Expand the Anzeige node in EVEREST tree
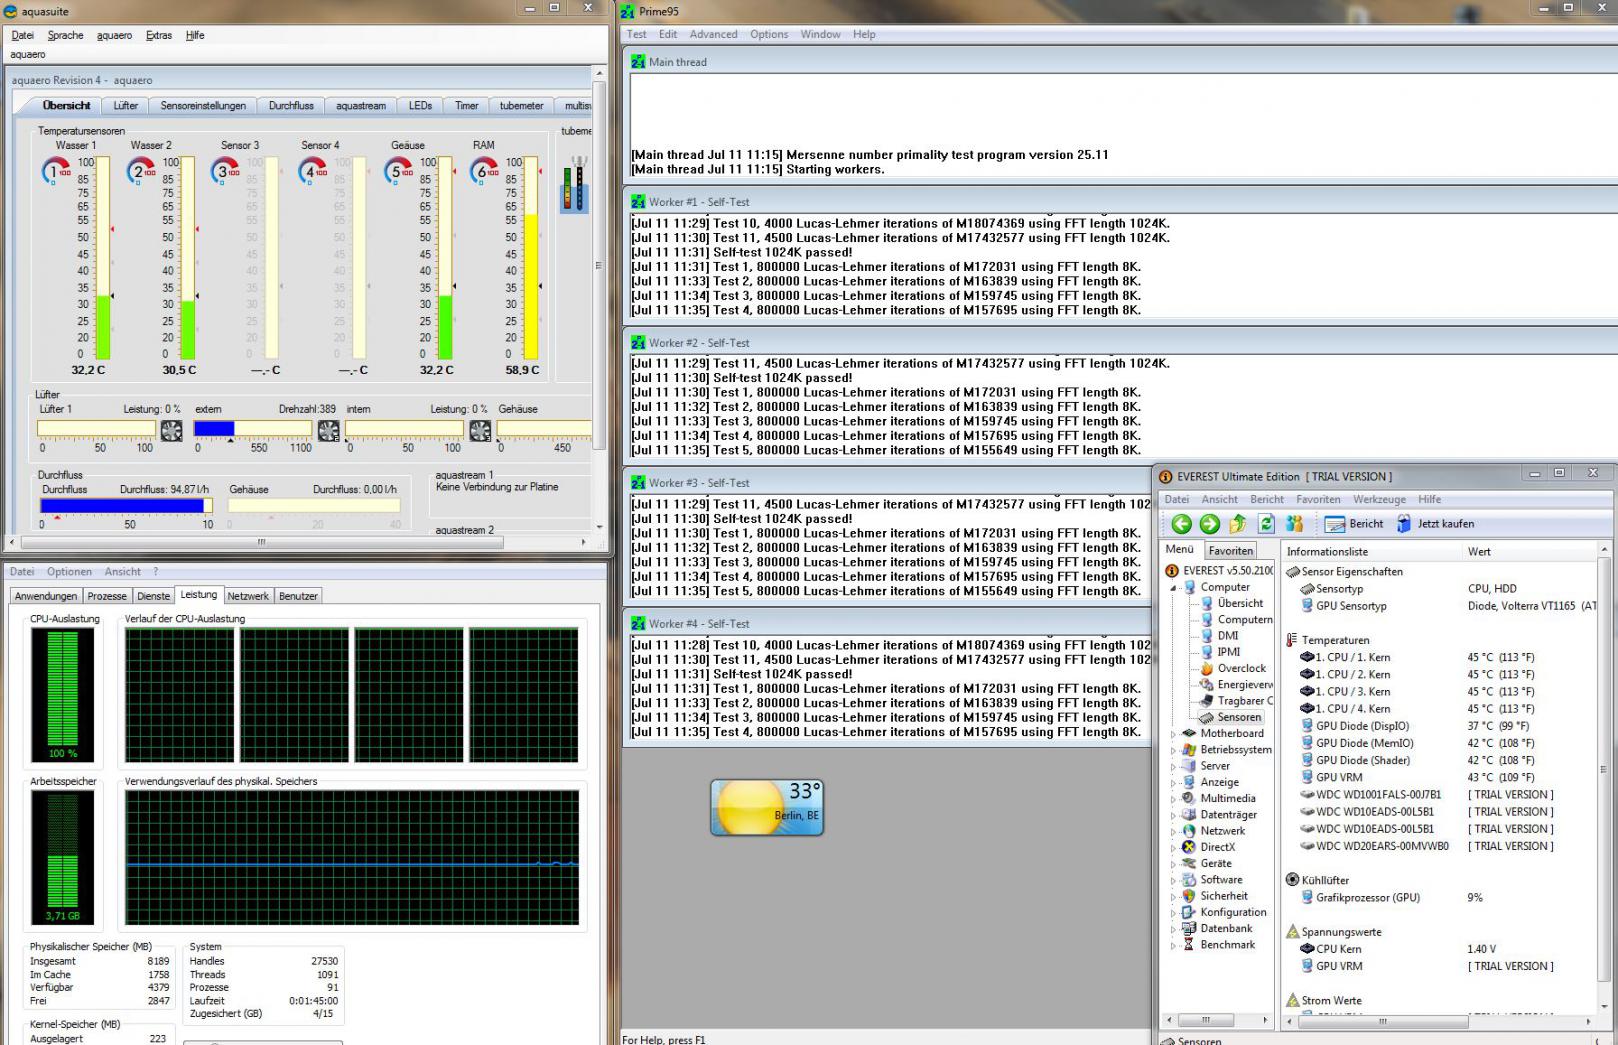This screenshot has width=1618, height=1045. click(1174, 783)
